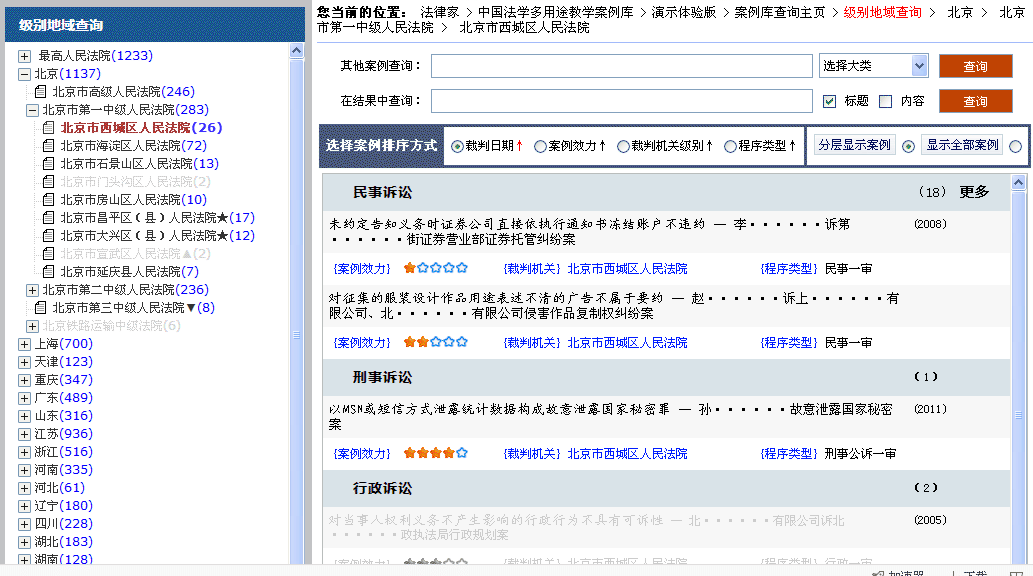This screenshot has width=1033, height=576.
Task: Open the 侵害作品复制权纠纷案 case title
Action: pos(613,306)
